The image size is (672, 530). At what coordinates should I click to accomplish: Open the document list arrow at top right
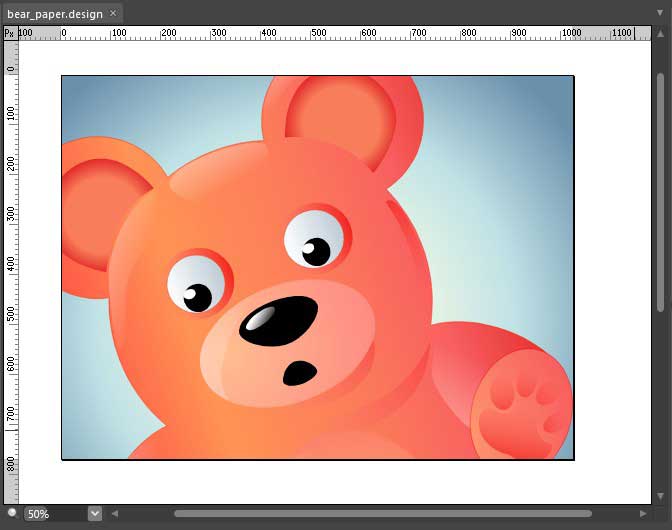pos(660,13)
